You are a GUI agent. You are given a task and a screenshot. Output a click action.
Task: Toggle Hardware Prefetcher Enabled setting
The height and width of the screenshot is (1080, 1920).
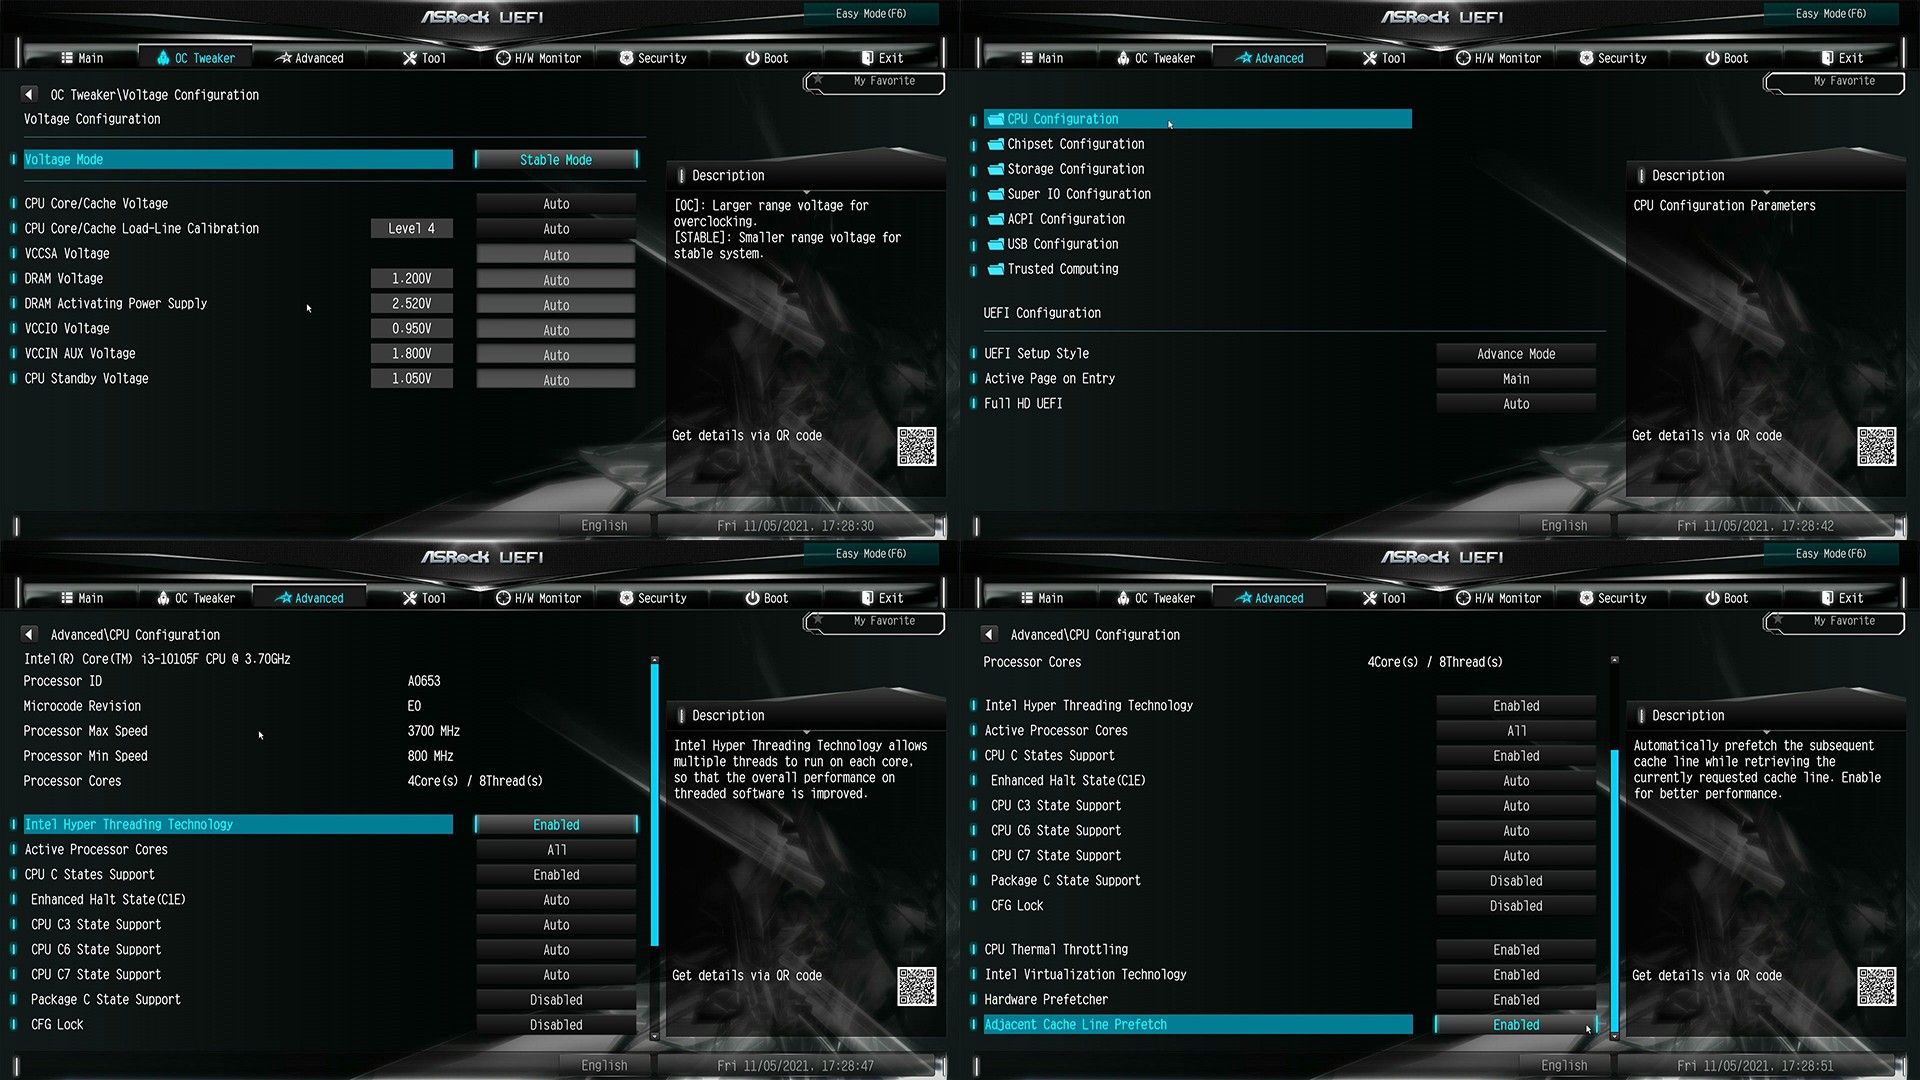click(1515, 1000)
